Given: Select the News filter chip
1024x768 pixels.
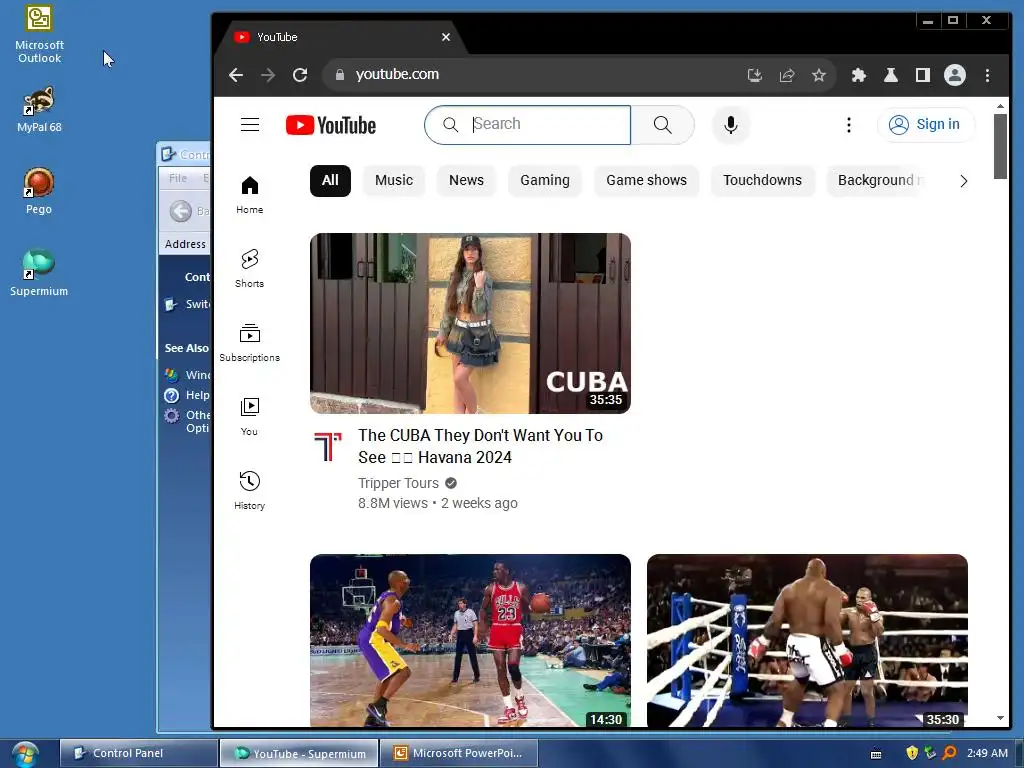Looking at the screenshot, I should 466,180.
